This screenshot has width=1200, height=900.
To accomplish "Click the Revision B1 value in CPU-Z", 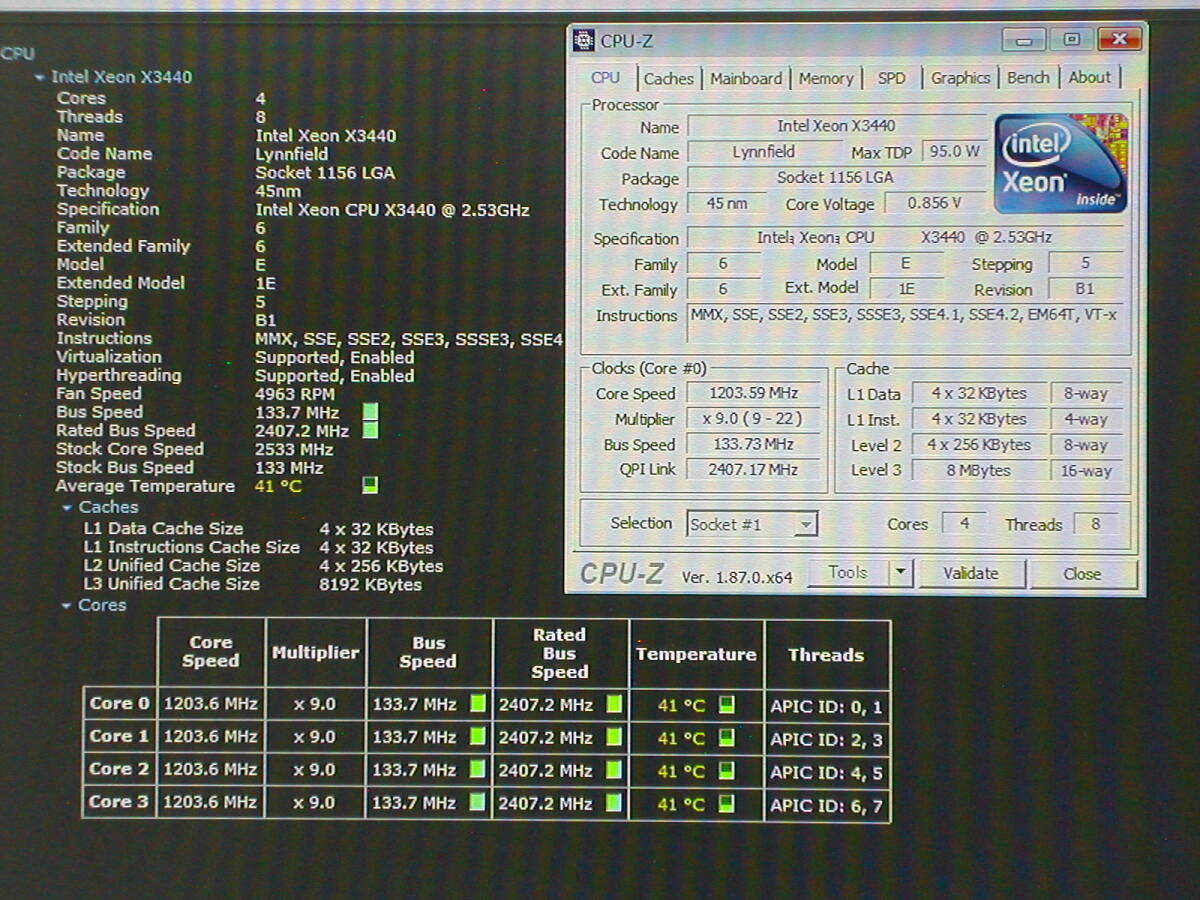I will point(1085,289).
